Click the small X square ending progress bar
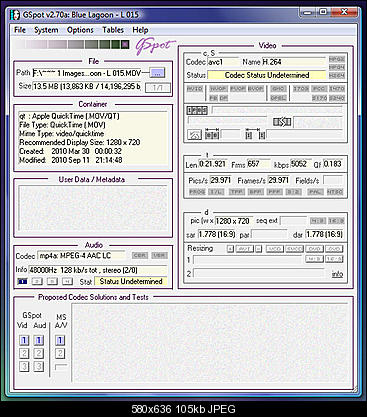Screen dimensions: 367x417 125,44
